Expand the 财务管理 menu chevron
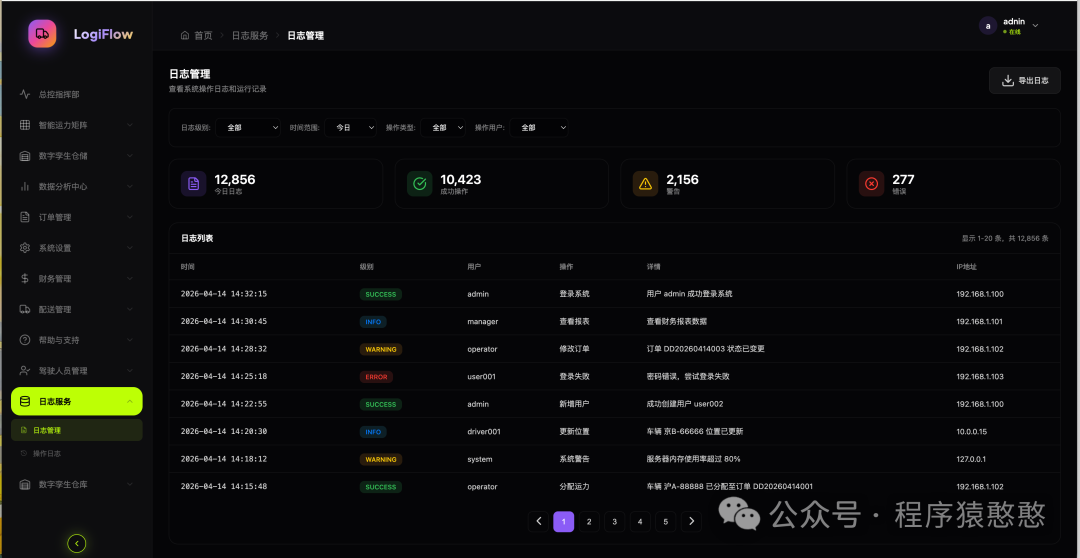Screen dimensions: 1080x558 tap(130, 278)
